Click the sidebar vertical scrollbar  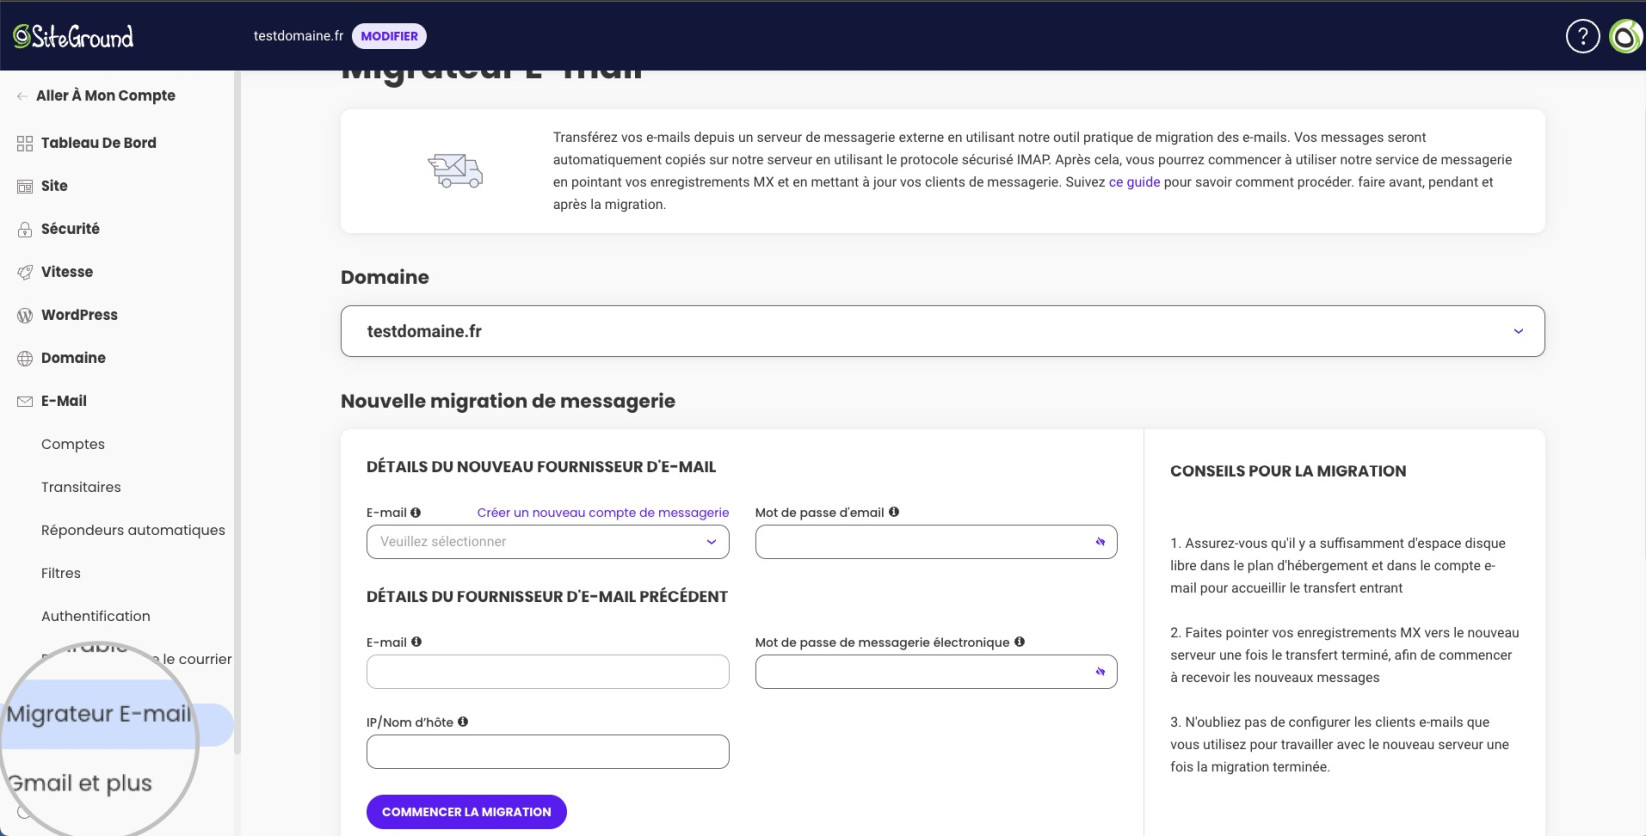237,410
